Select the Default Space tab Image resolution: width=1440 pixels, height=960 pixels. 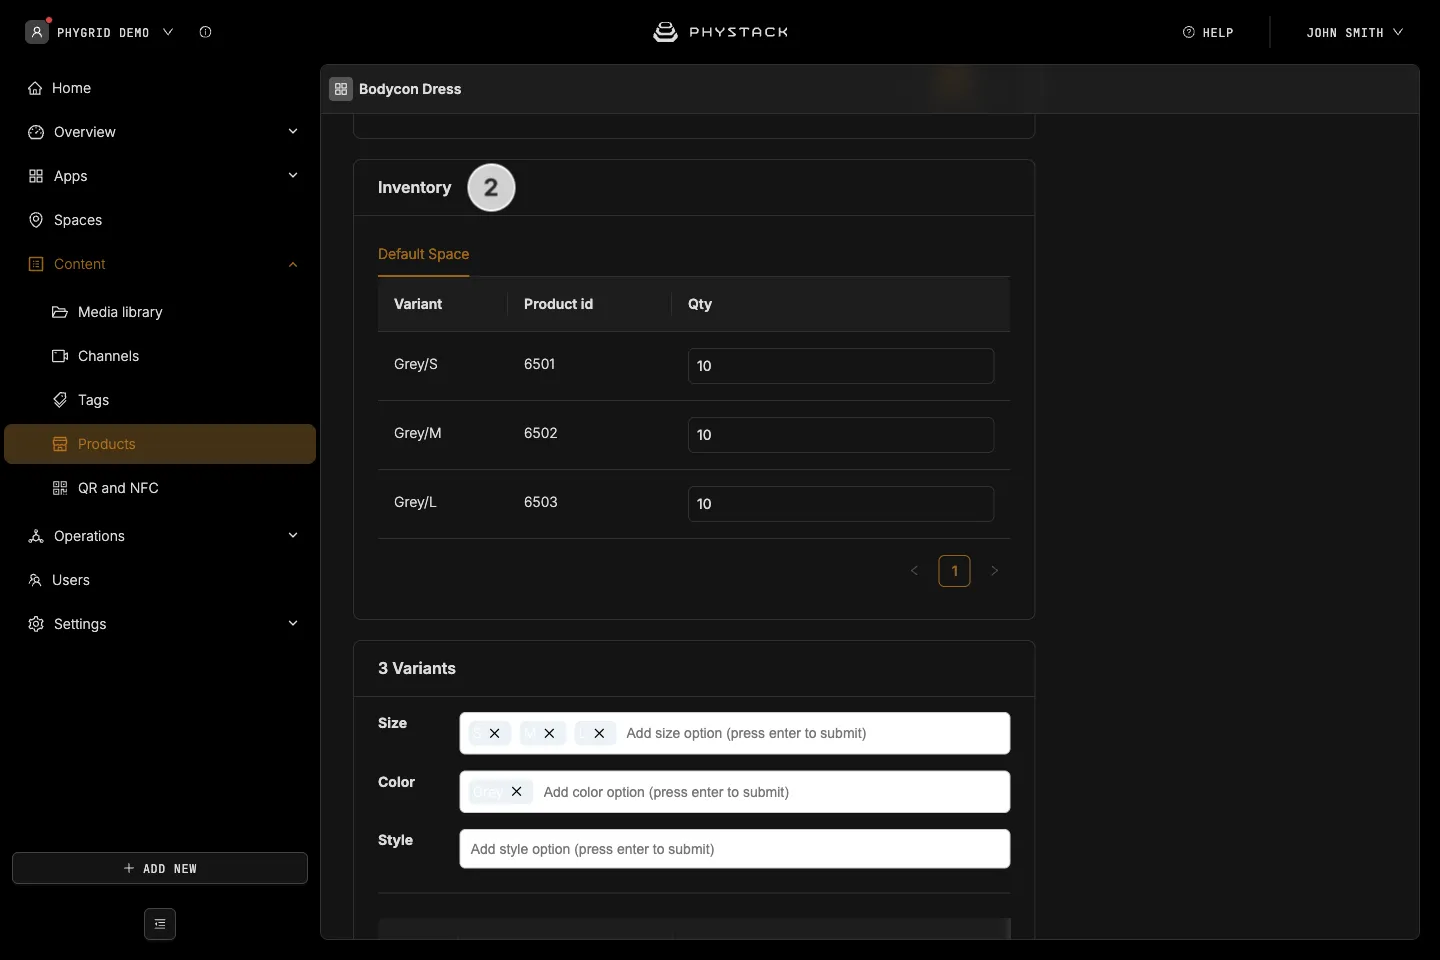click(423, 254)
